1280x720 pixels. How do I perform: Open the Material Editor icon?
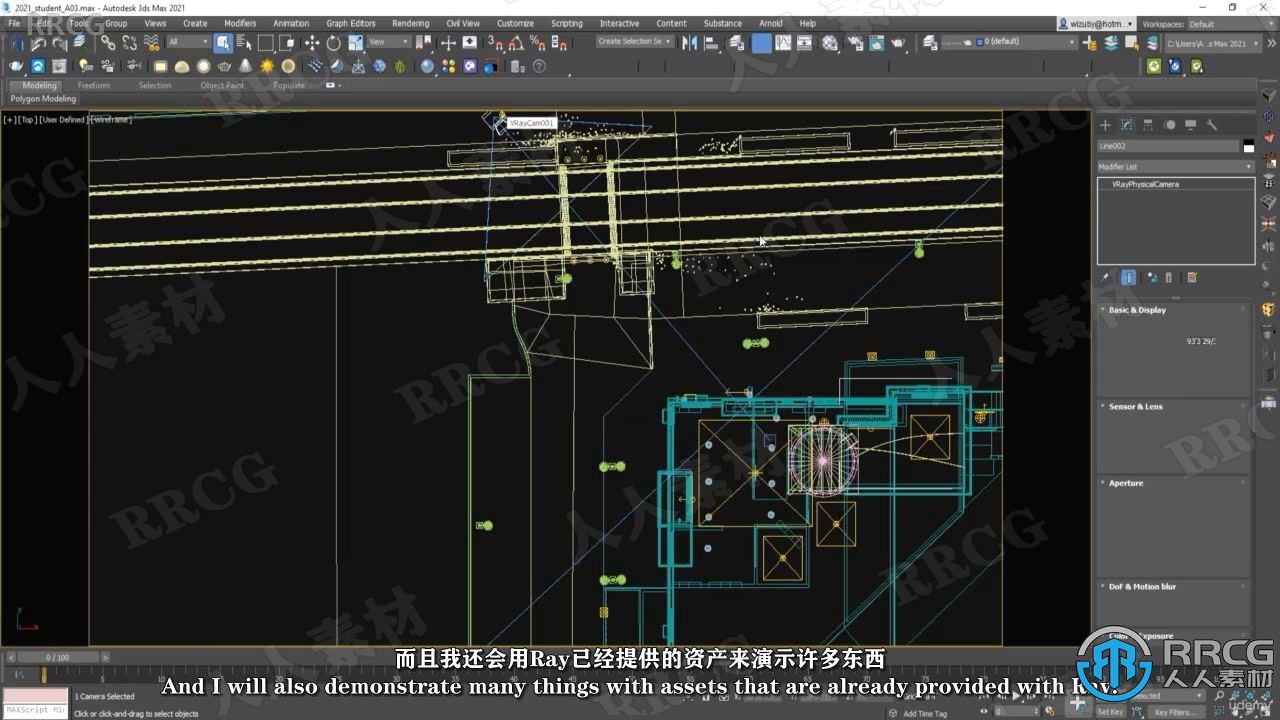click(829, 43)
